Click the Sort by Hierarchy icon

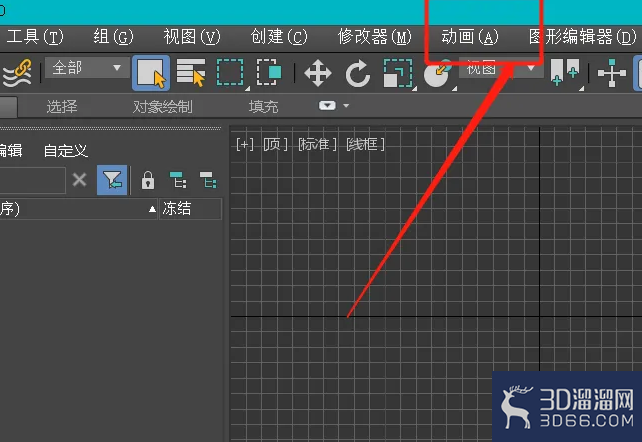pyautogui.click(x=178, y=180)
